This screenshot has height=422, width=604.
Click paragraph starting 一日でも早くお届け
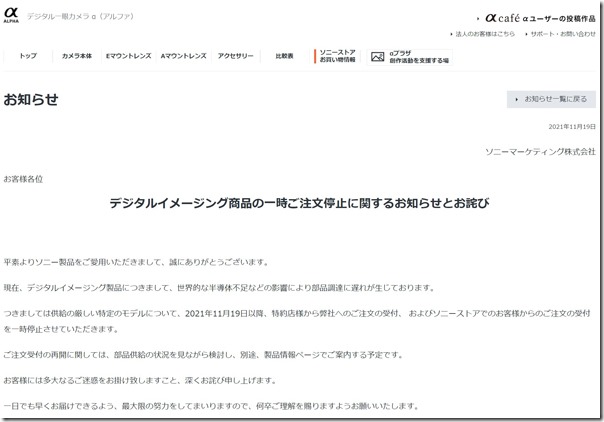(x=211, y=406)
